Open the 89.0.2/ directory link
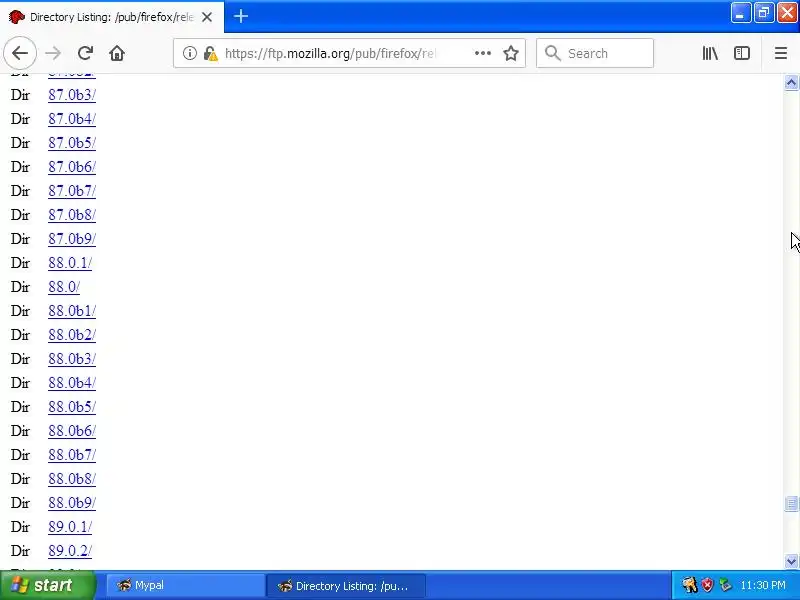The image size is (800, 600). (70, 551)
